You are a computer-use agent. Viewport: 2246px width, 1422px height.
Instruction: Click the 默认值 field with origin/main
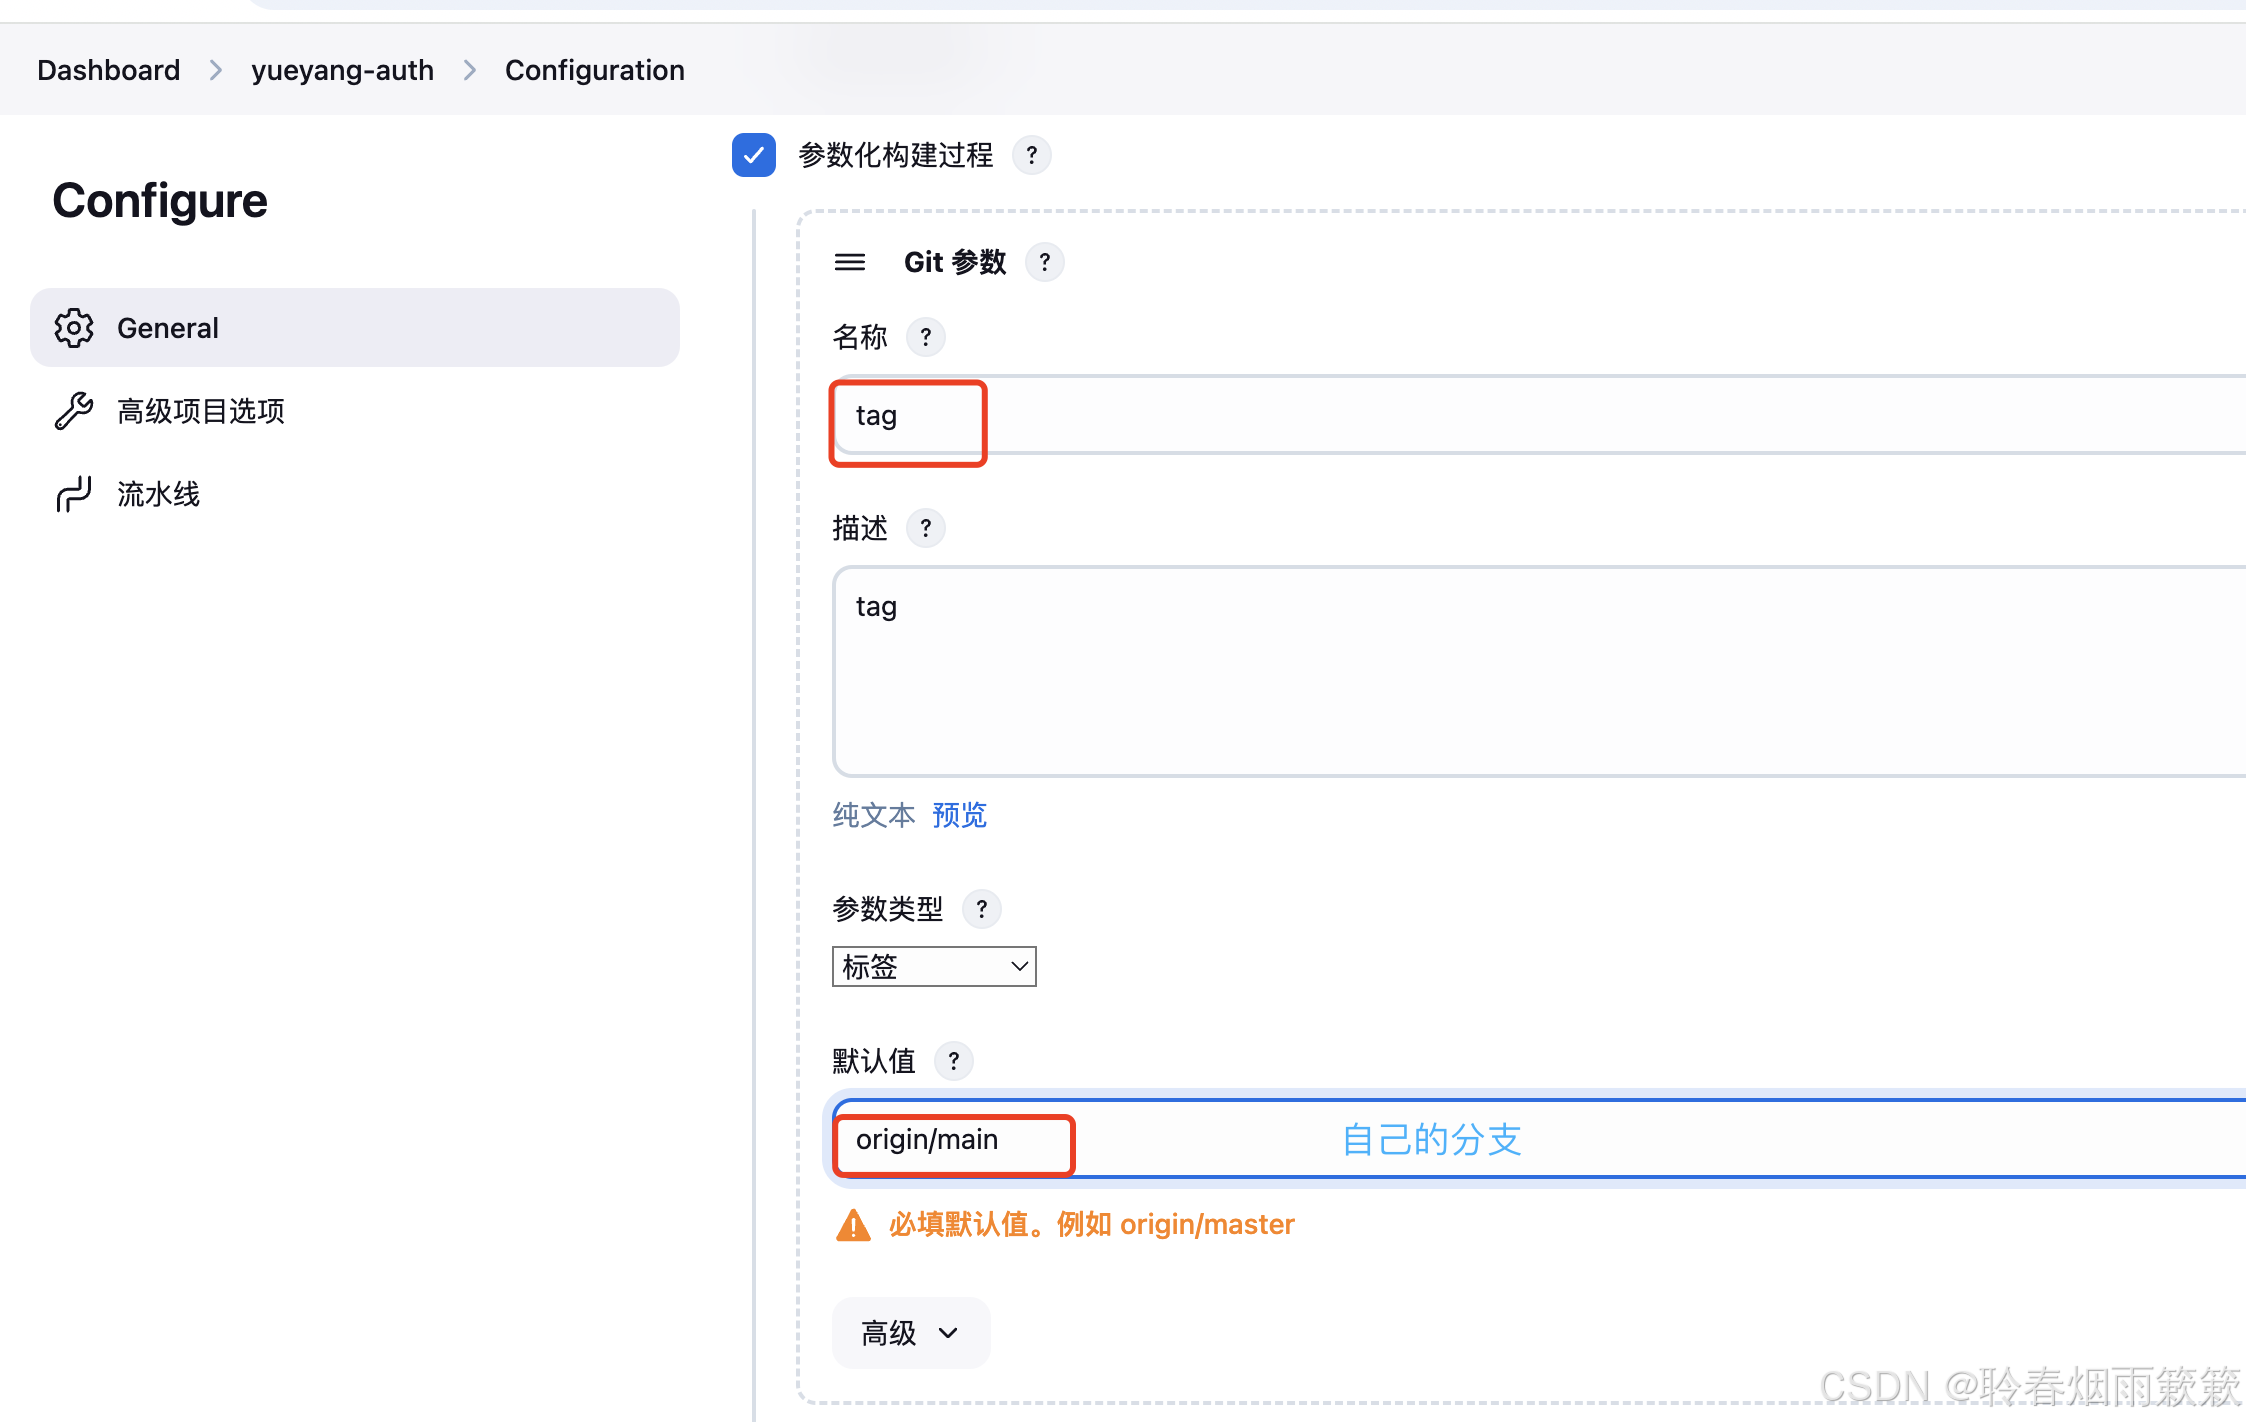click(x=1500, y=1140)
